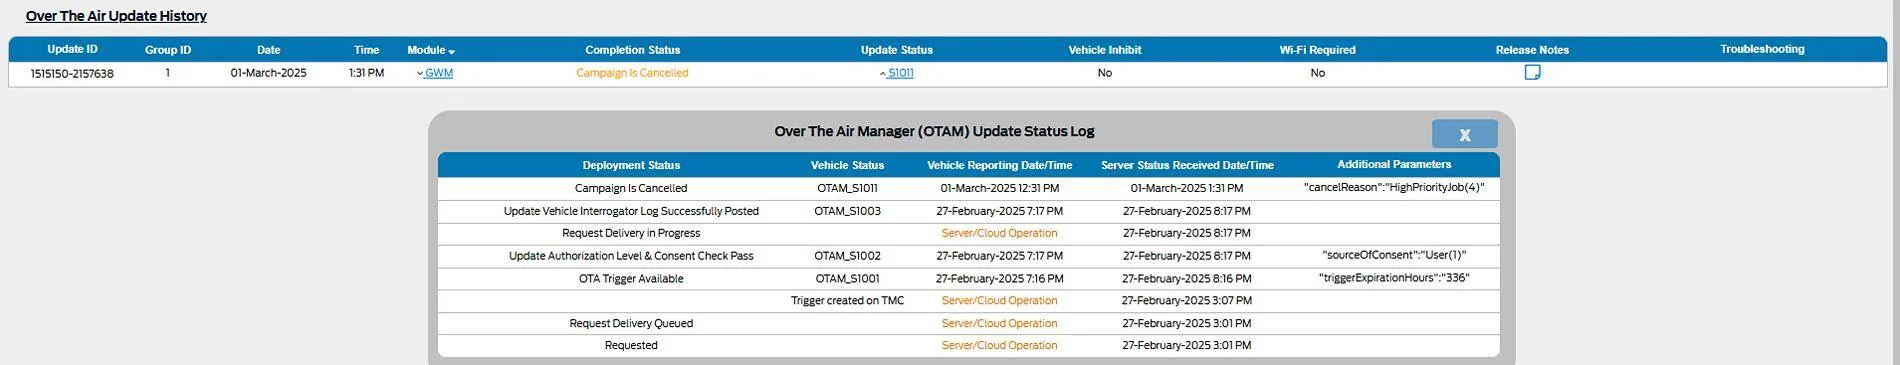The width and height of the screenshot is (1900, 365).
Task: Click the Wi-Fi Required column header
Action: [1317, 50]
